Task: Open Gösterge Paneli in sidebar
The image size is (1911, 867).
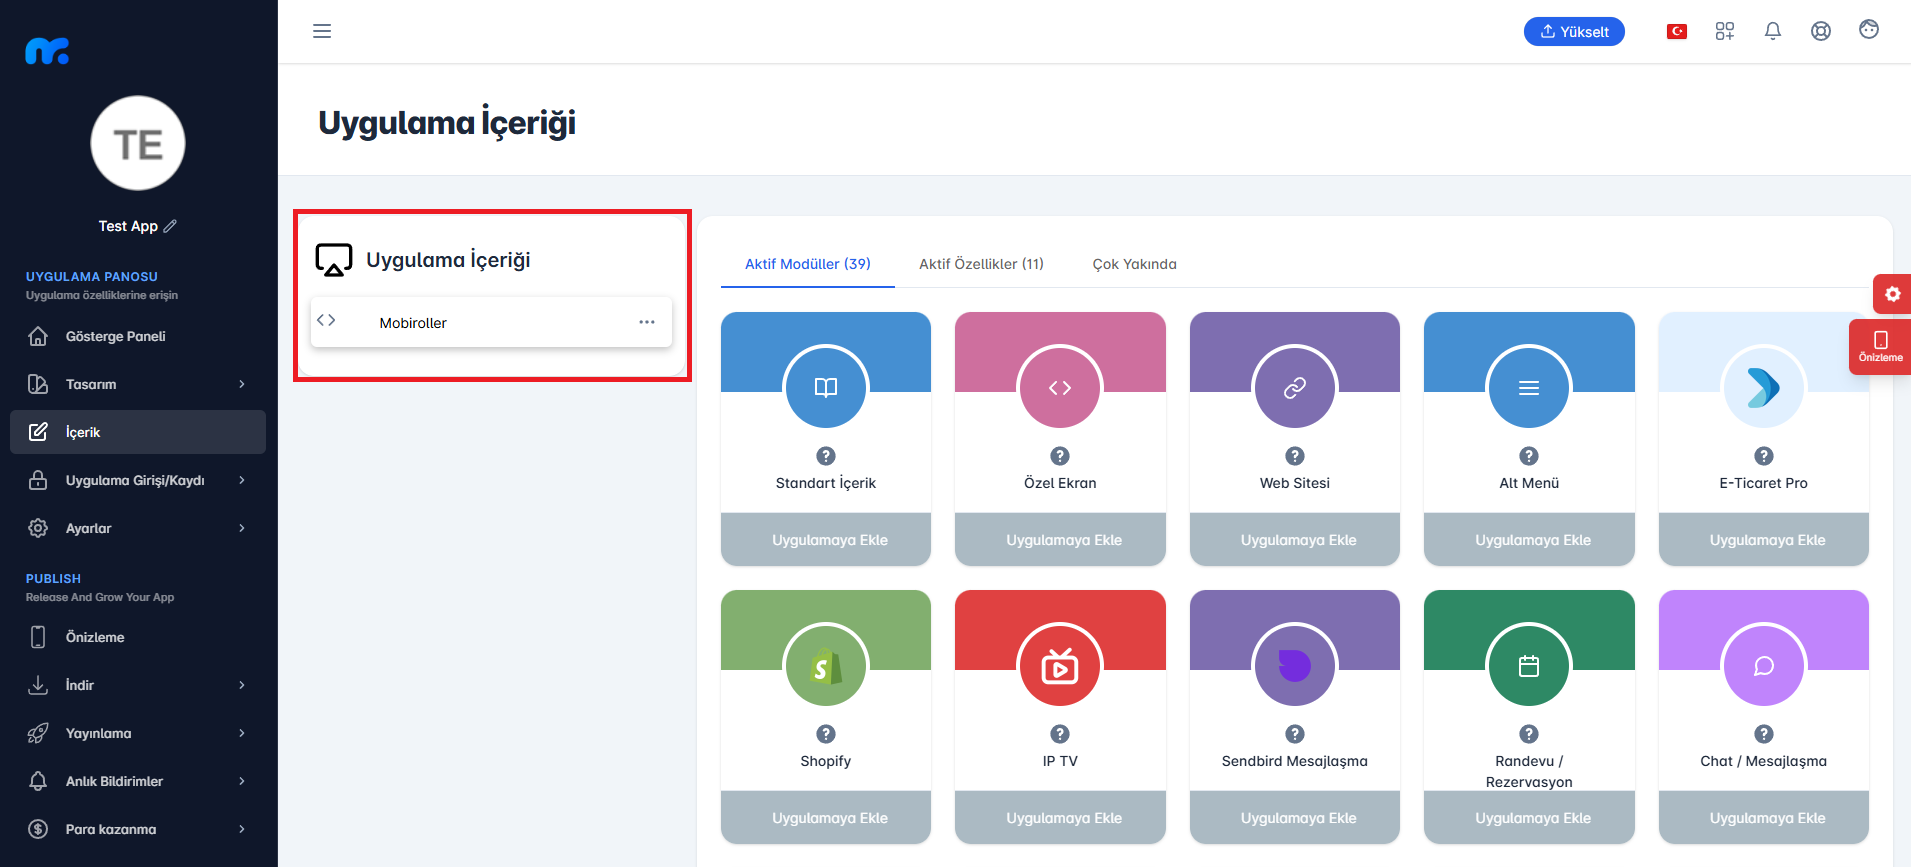Action: coord(138,336)
